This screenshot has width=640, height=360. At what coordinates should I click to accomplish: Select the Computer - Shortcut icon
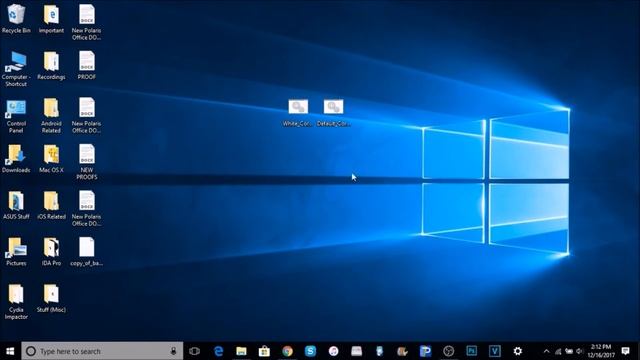[x=16, y=69]
